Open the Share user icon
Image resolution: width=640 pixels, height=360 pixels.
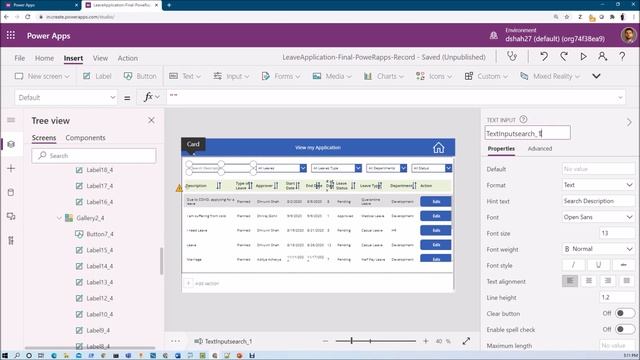602,56
